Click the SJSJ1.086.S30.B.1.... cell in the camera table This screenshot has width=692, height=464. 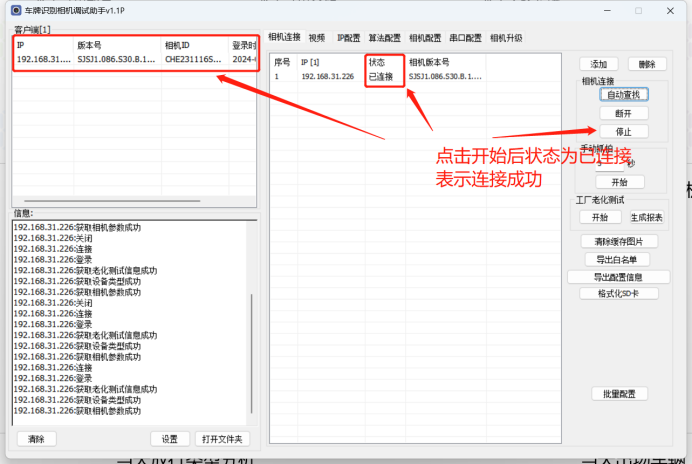(445, 76)
